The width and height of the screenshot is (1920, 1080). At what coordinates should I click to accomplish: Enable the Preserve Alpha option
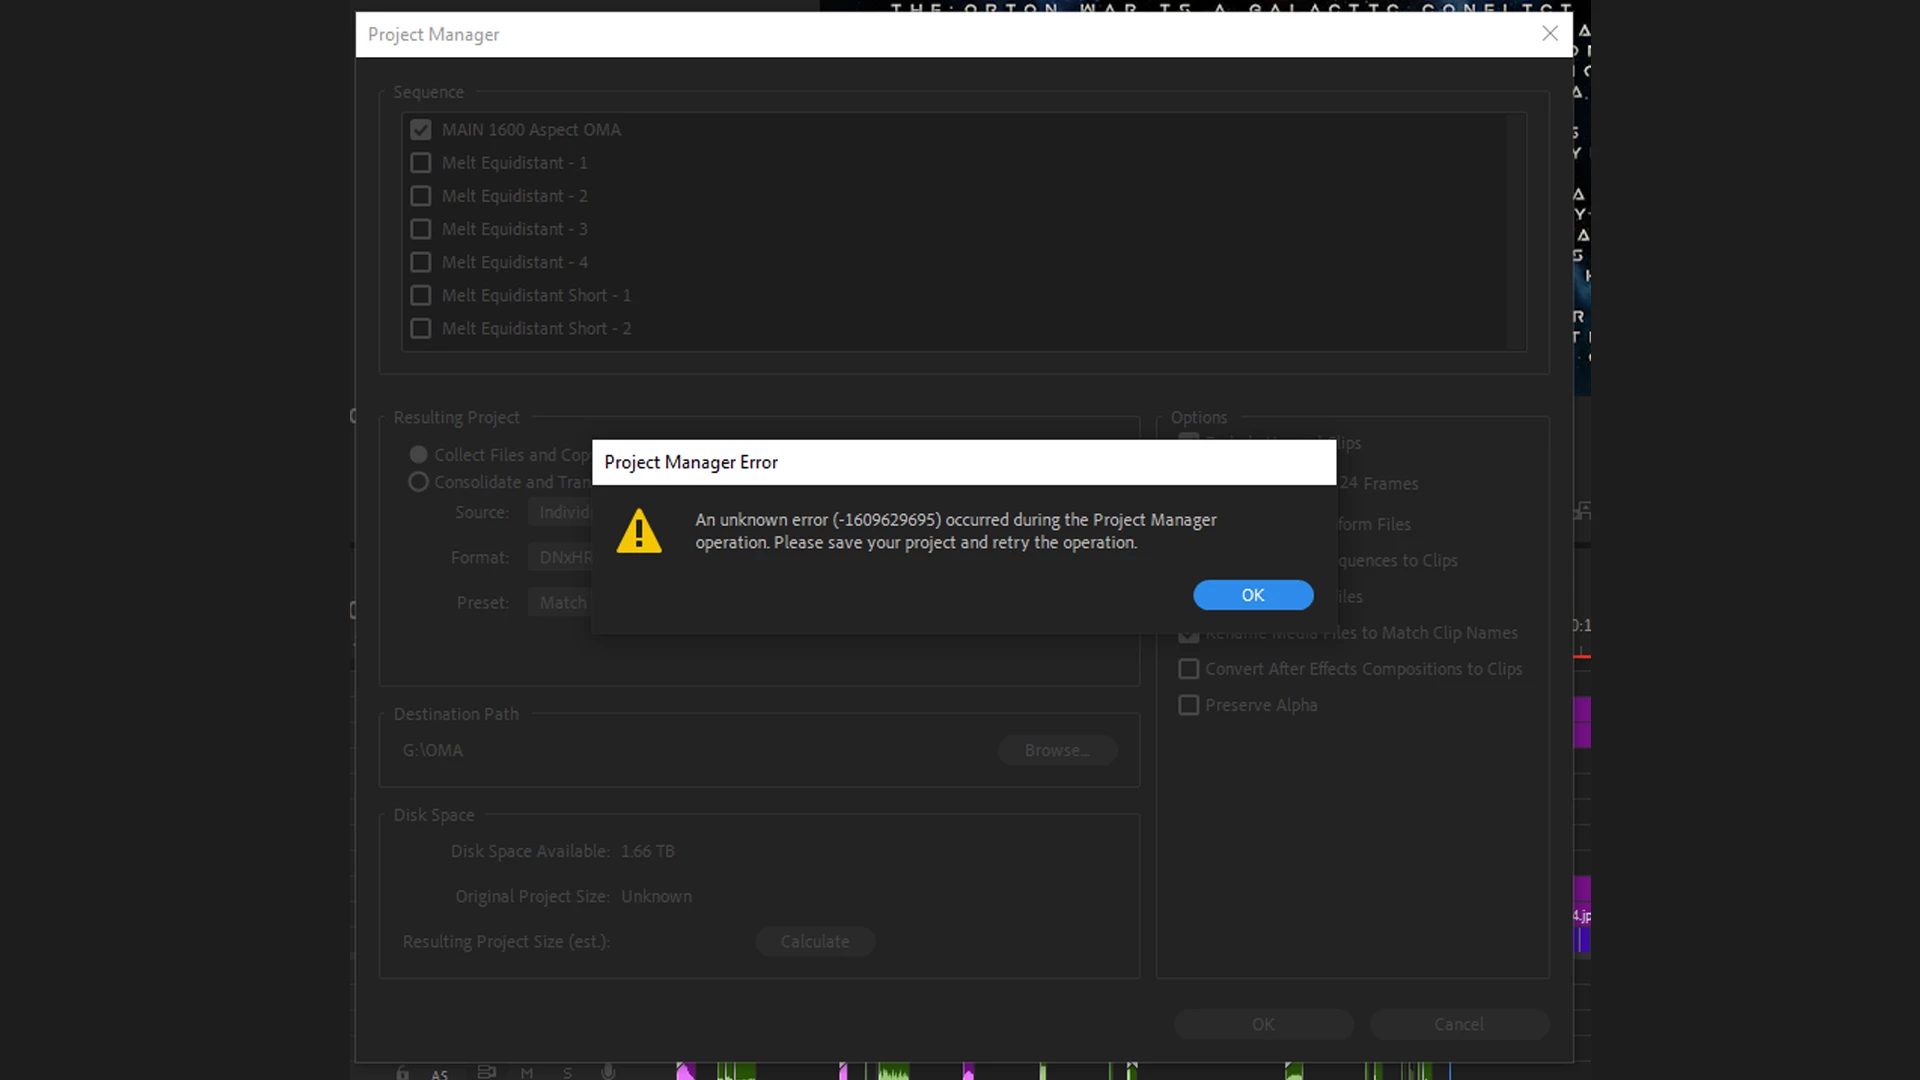point(1188,705)
